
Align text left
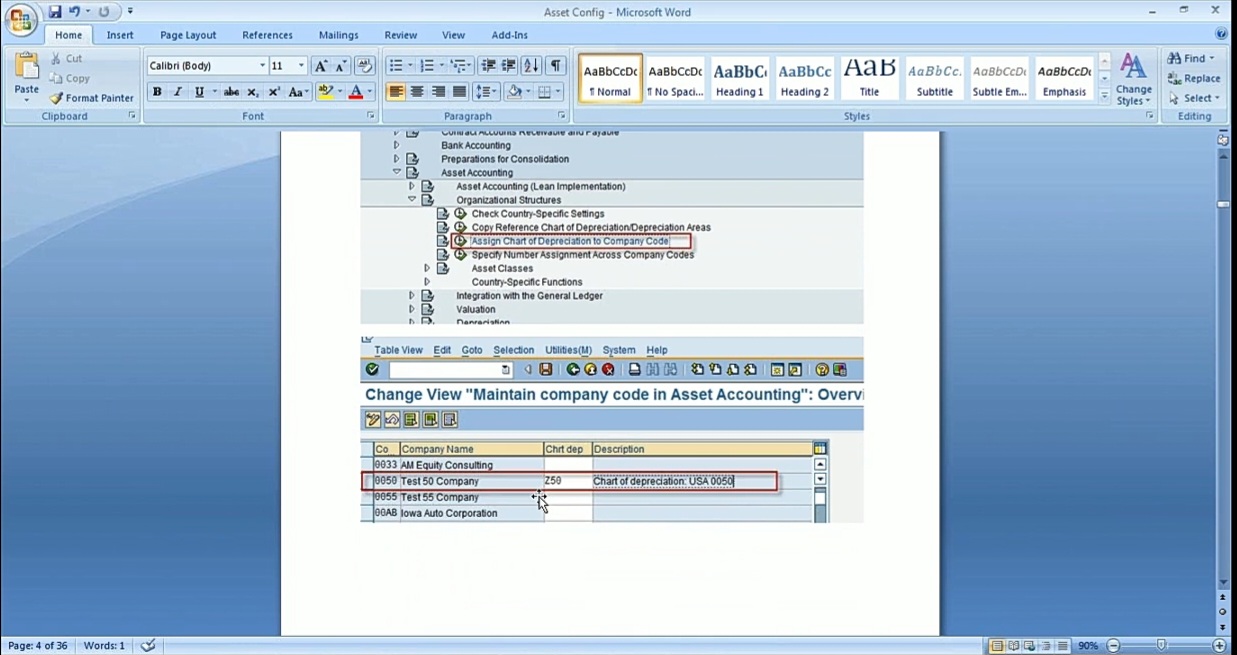396,92
